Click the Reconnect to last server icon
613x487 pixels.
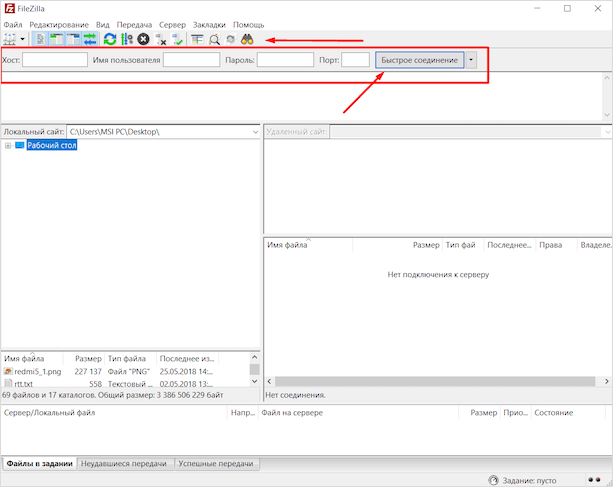[x=178, y=40]
